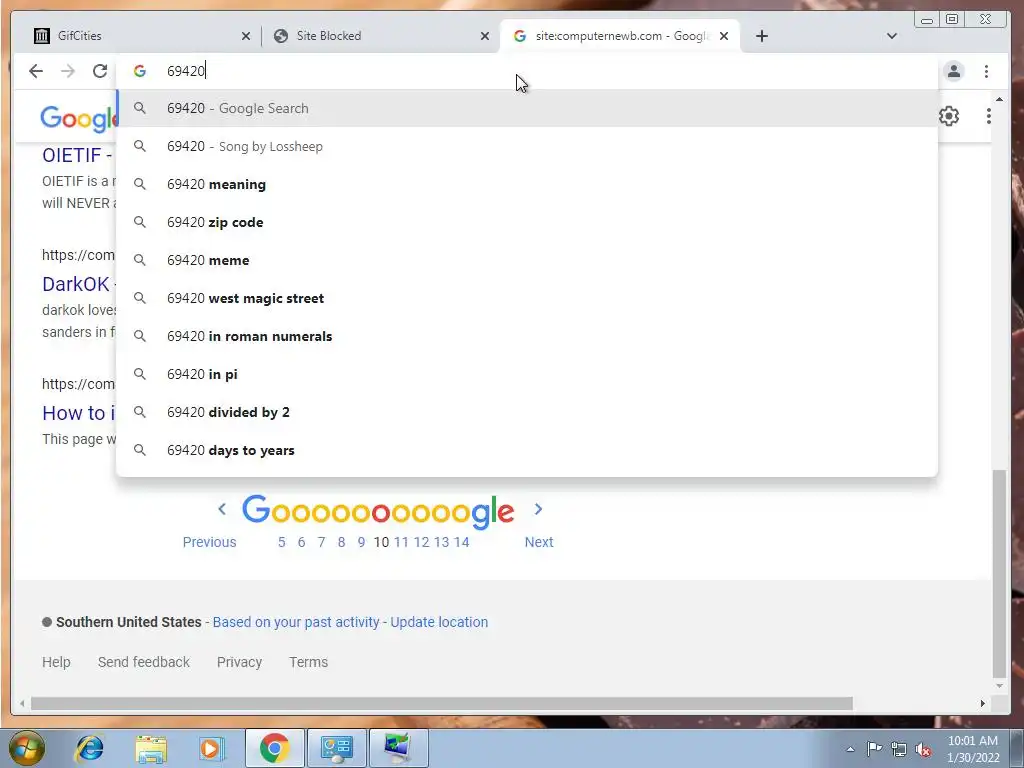The image size is (1024, 768).
Task: Go back using the browser back arrow
Action: point(36,71)
